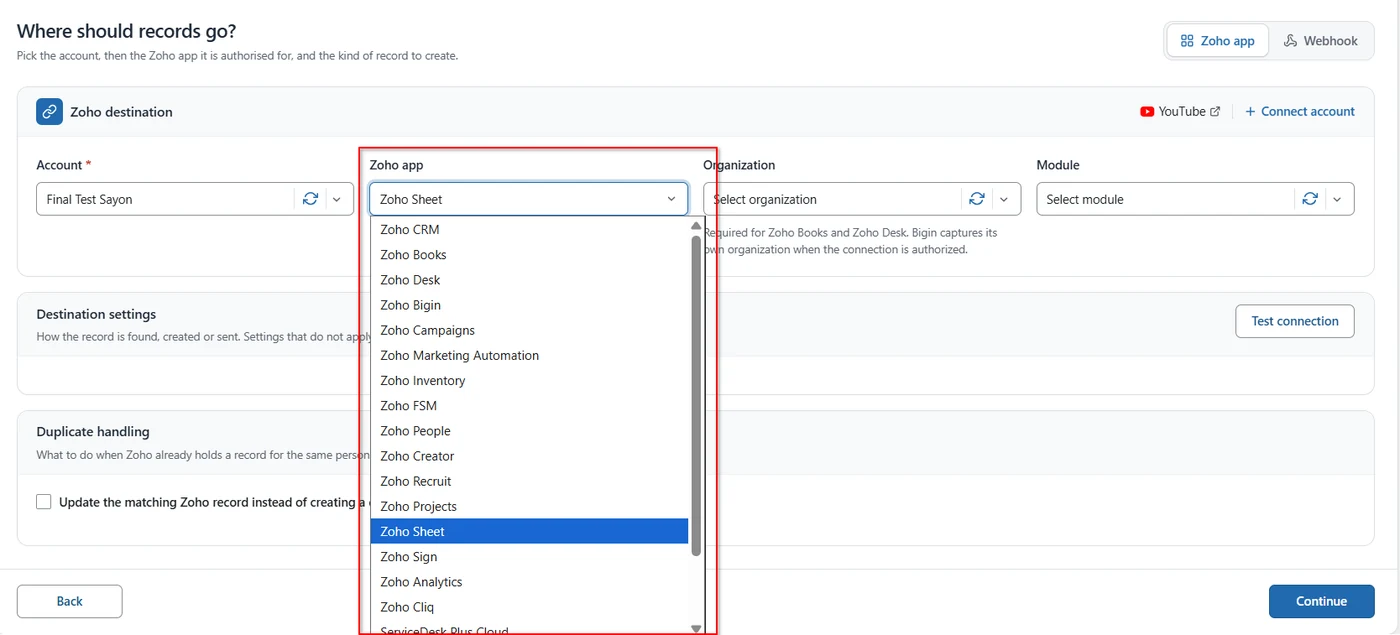1400x635 pixels.
Task: Select highlighted Zoho Sheet option
Action: tap(529, 531)
